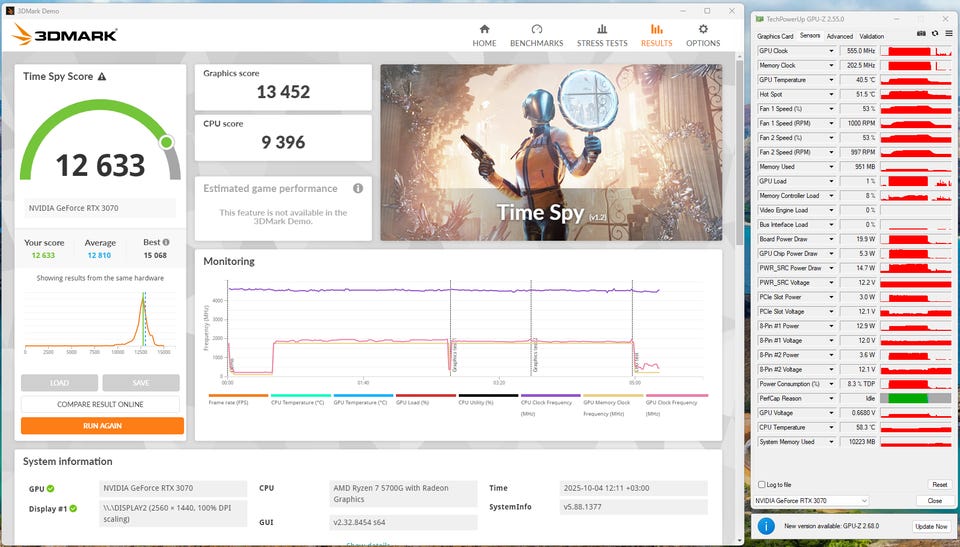Expand the Memory Clock sensor dropdown
960x547 pixels.
[831, 66]
